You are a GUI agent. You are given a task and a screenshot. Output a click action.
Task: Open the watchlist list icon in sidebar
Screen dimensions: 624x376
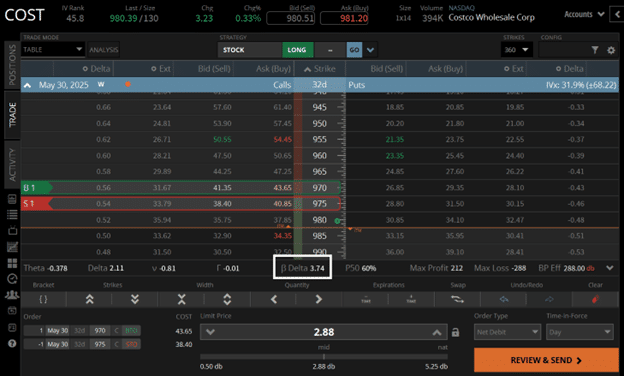pyautogui.click(x=12, y=214)
